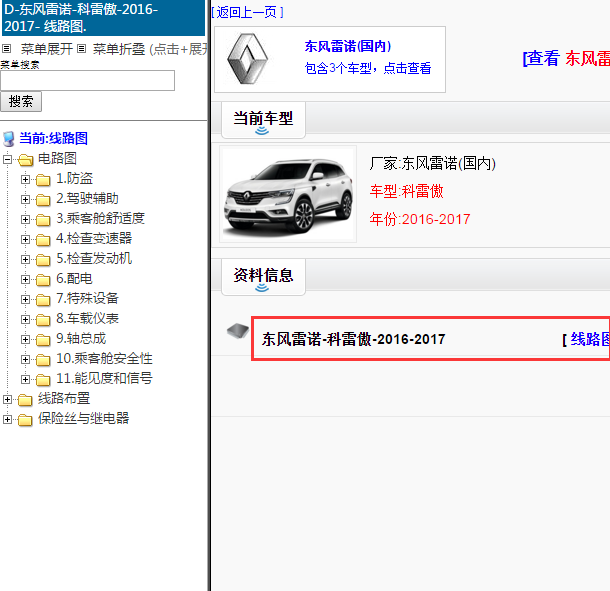This screenshot has width=610, height=591.
Task: Click the folder icon next to 5.检查发动机
Action: click(x=43, y=260)
